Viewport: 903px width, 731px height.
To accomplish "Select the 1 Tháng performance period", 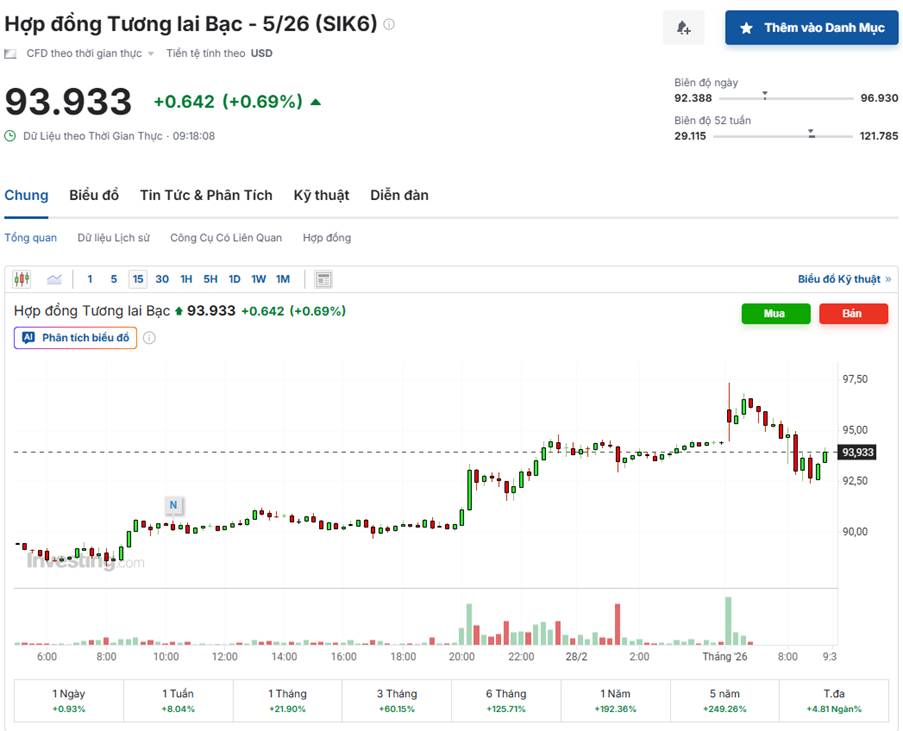I will (x=287, y=701).
